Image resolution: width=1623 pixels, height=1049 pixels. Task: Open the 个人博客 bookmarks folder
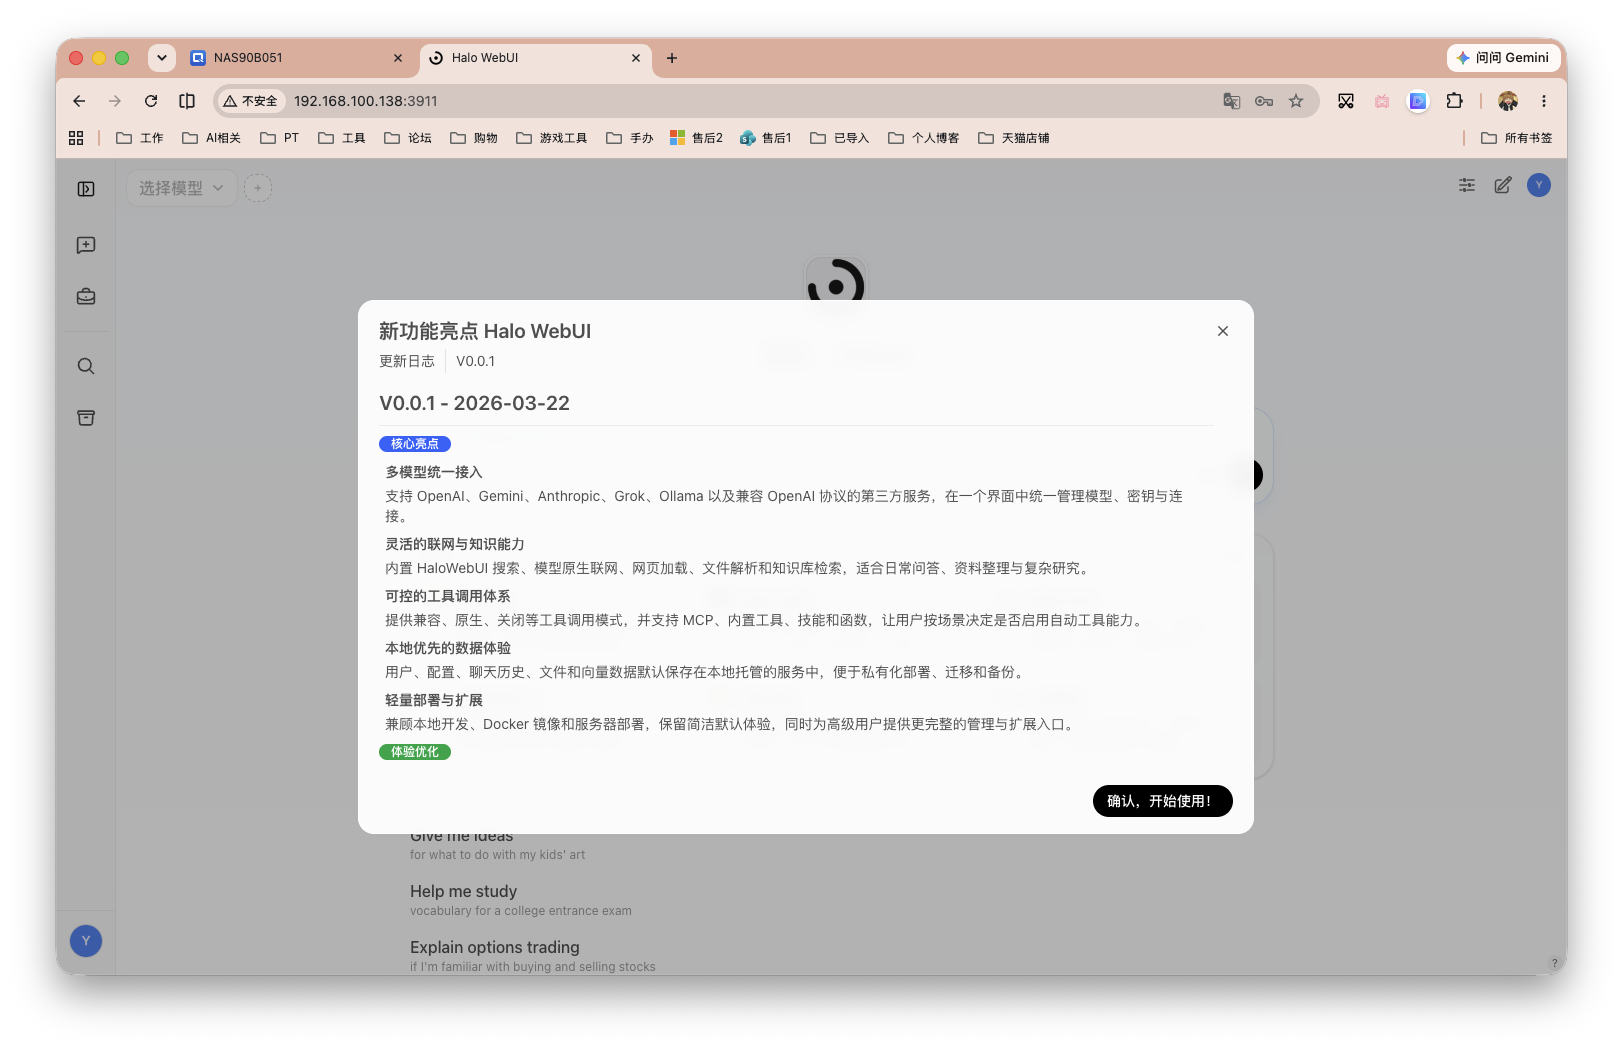pos(924,138)
